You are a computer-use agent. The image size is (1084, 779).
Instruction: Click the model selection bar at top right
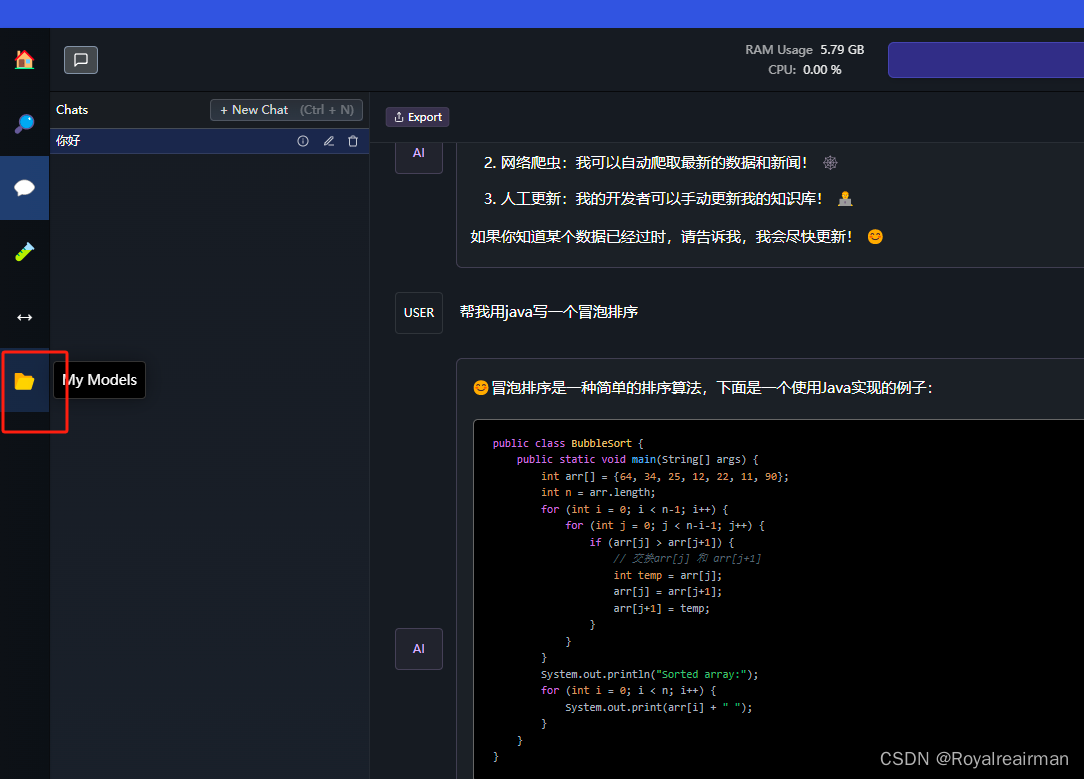tap(986, 60)
